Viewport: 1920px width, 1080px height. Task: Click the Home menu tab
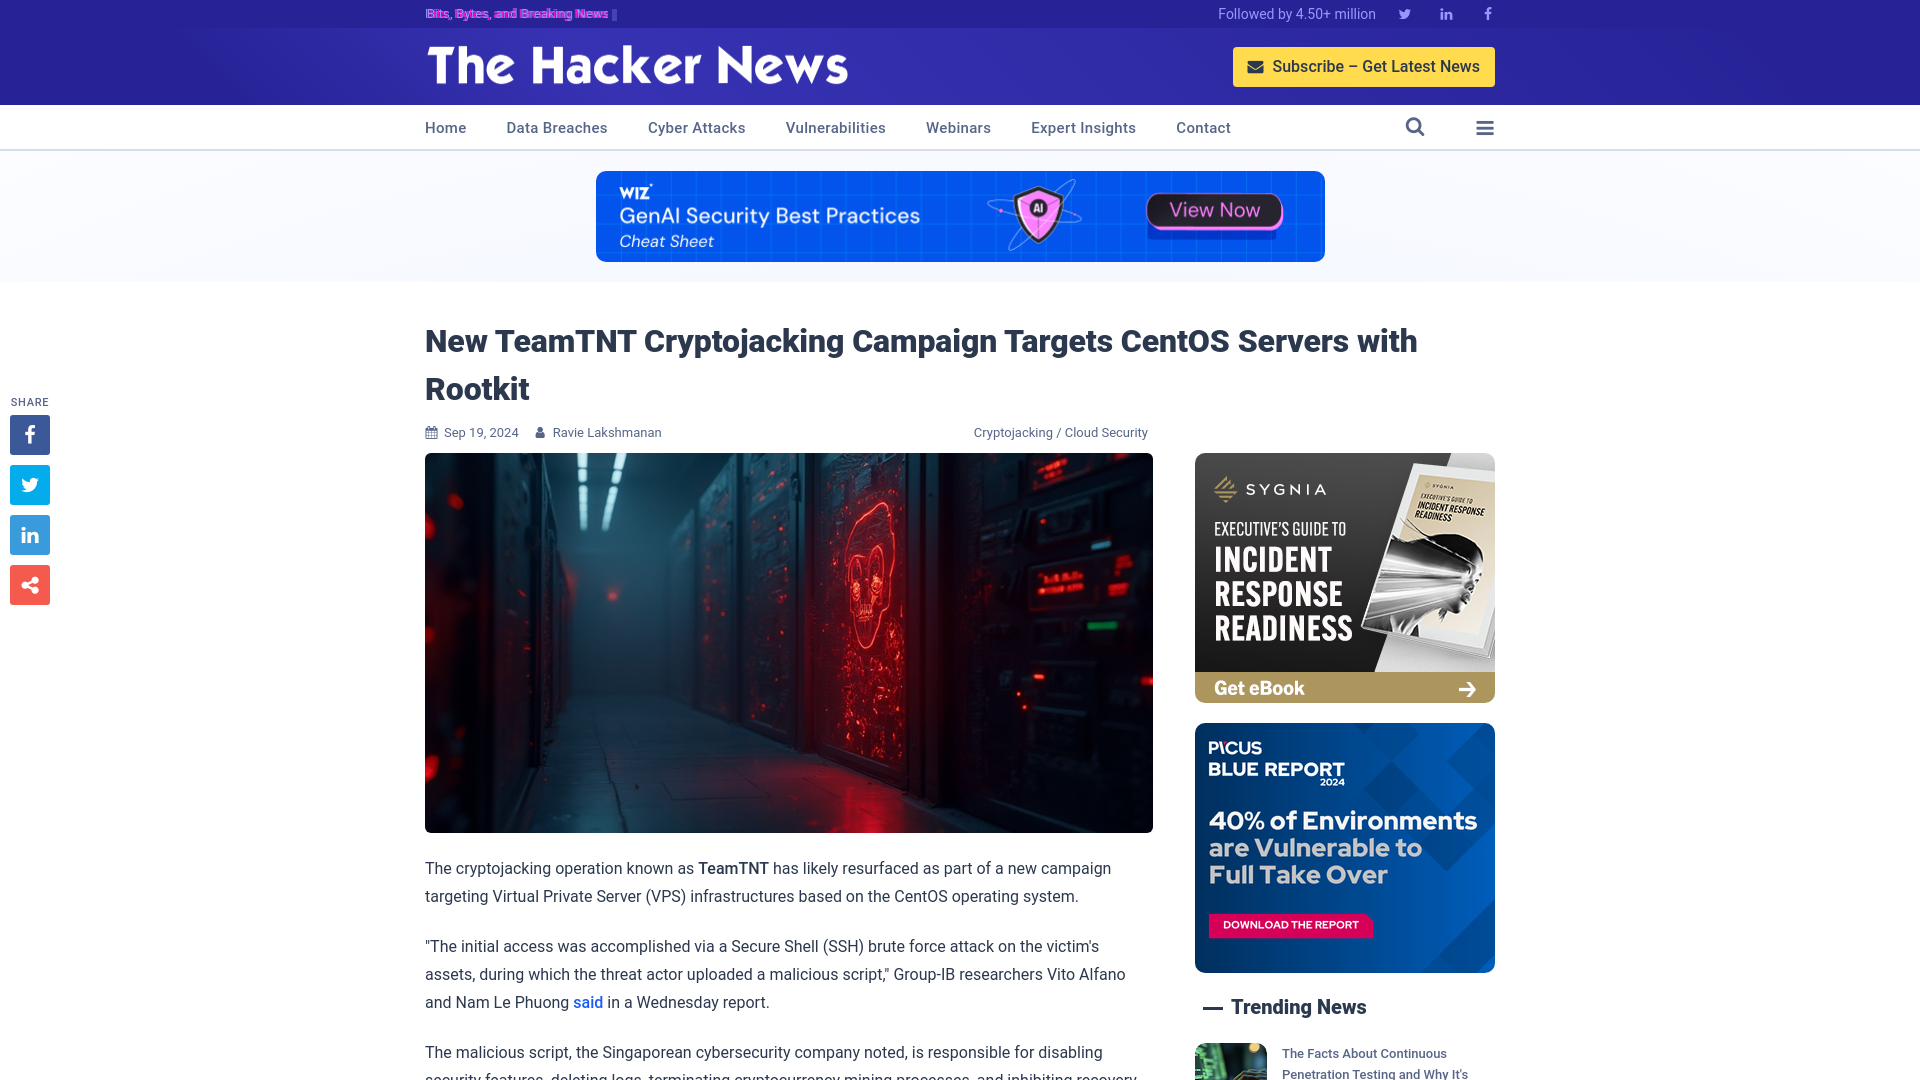[446, 127]
